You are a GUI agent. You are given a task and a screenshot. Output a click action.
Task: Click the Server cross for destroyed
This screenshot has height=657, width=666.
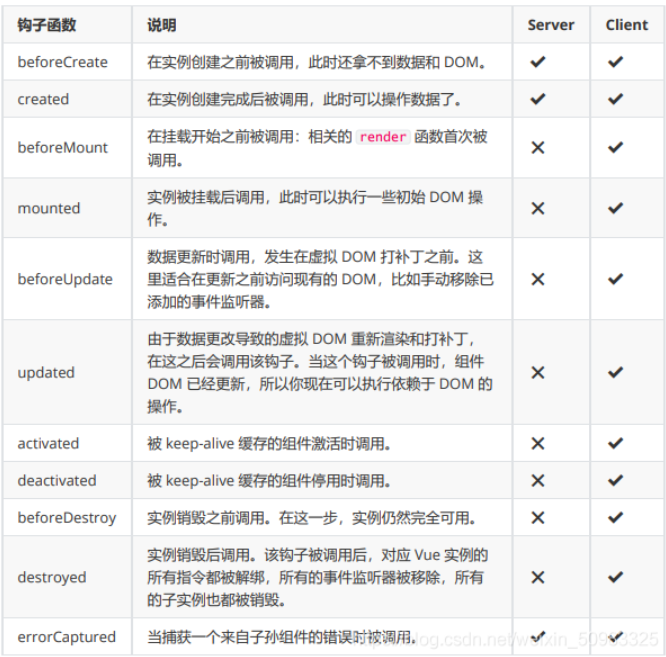tap(538, 577)
